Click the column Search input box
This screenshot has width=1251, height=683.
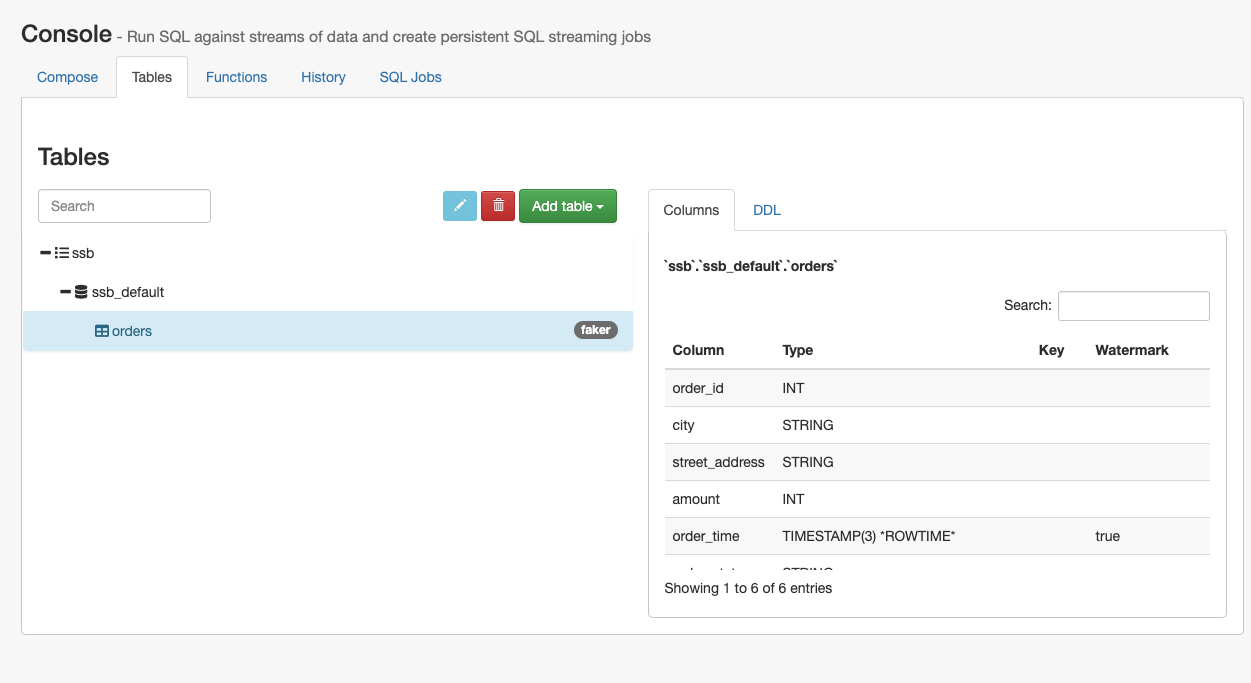coord(1133,306)
